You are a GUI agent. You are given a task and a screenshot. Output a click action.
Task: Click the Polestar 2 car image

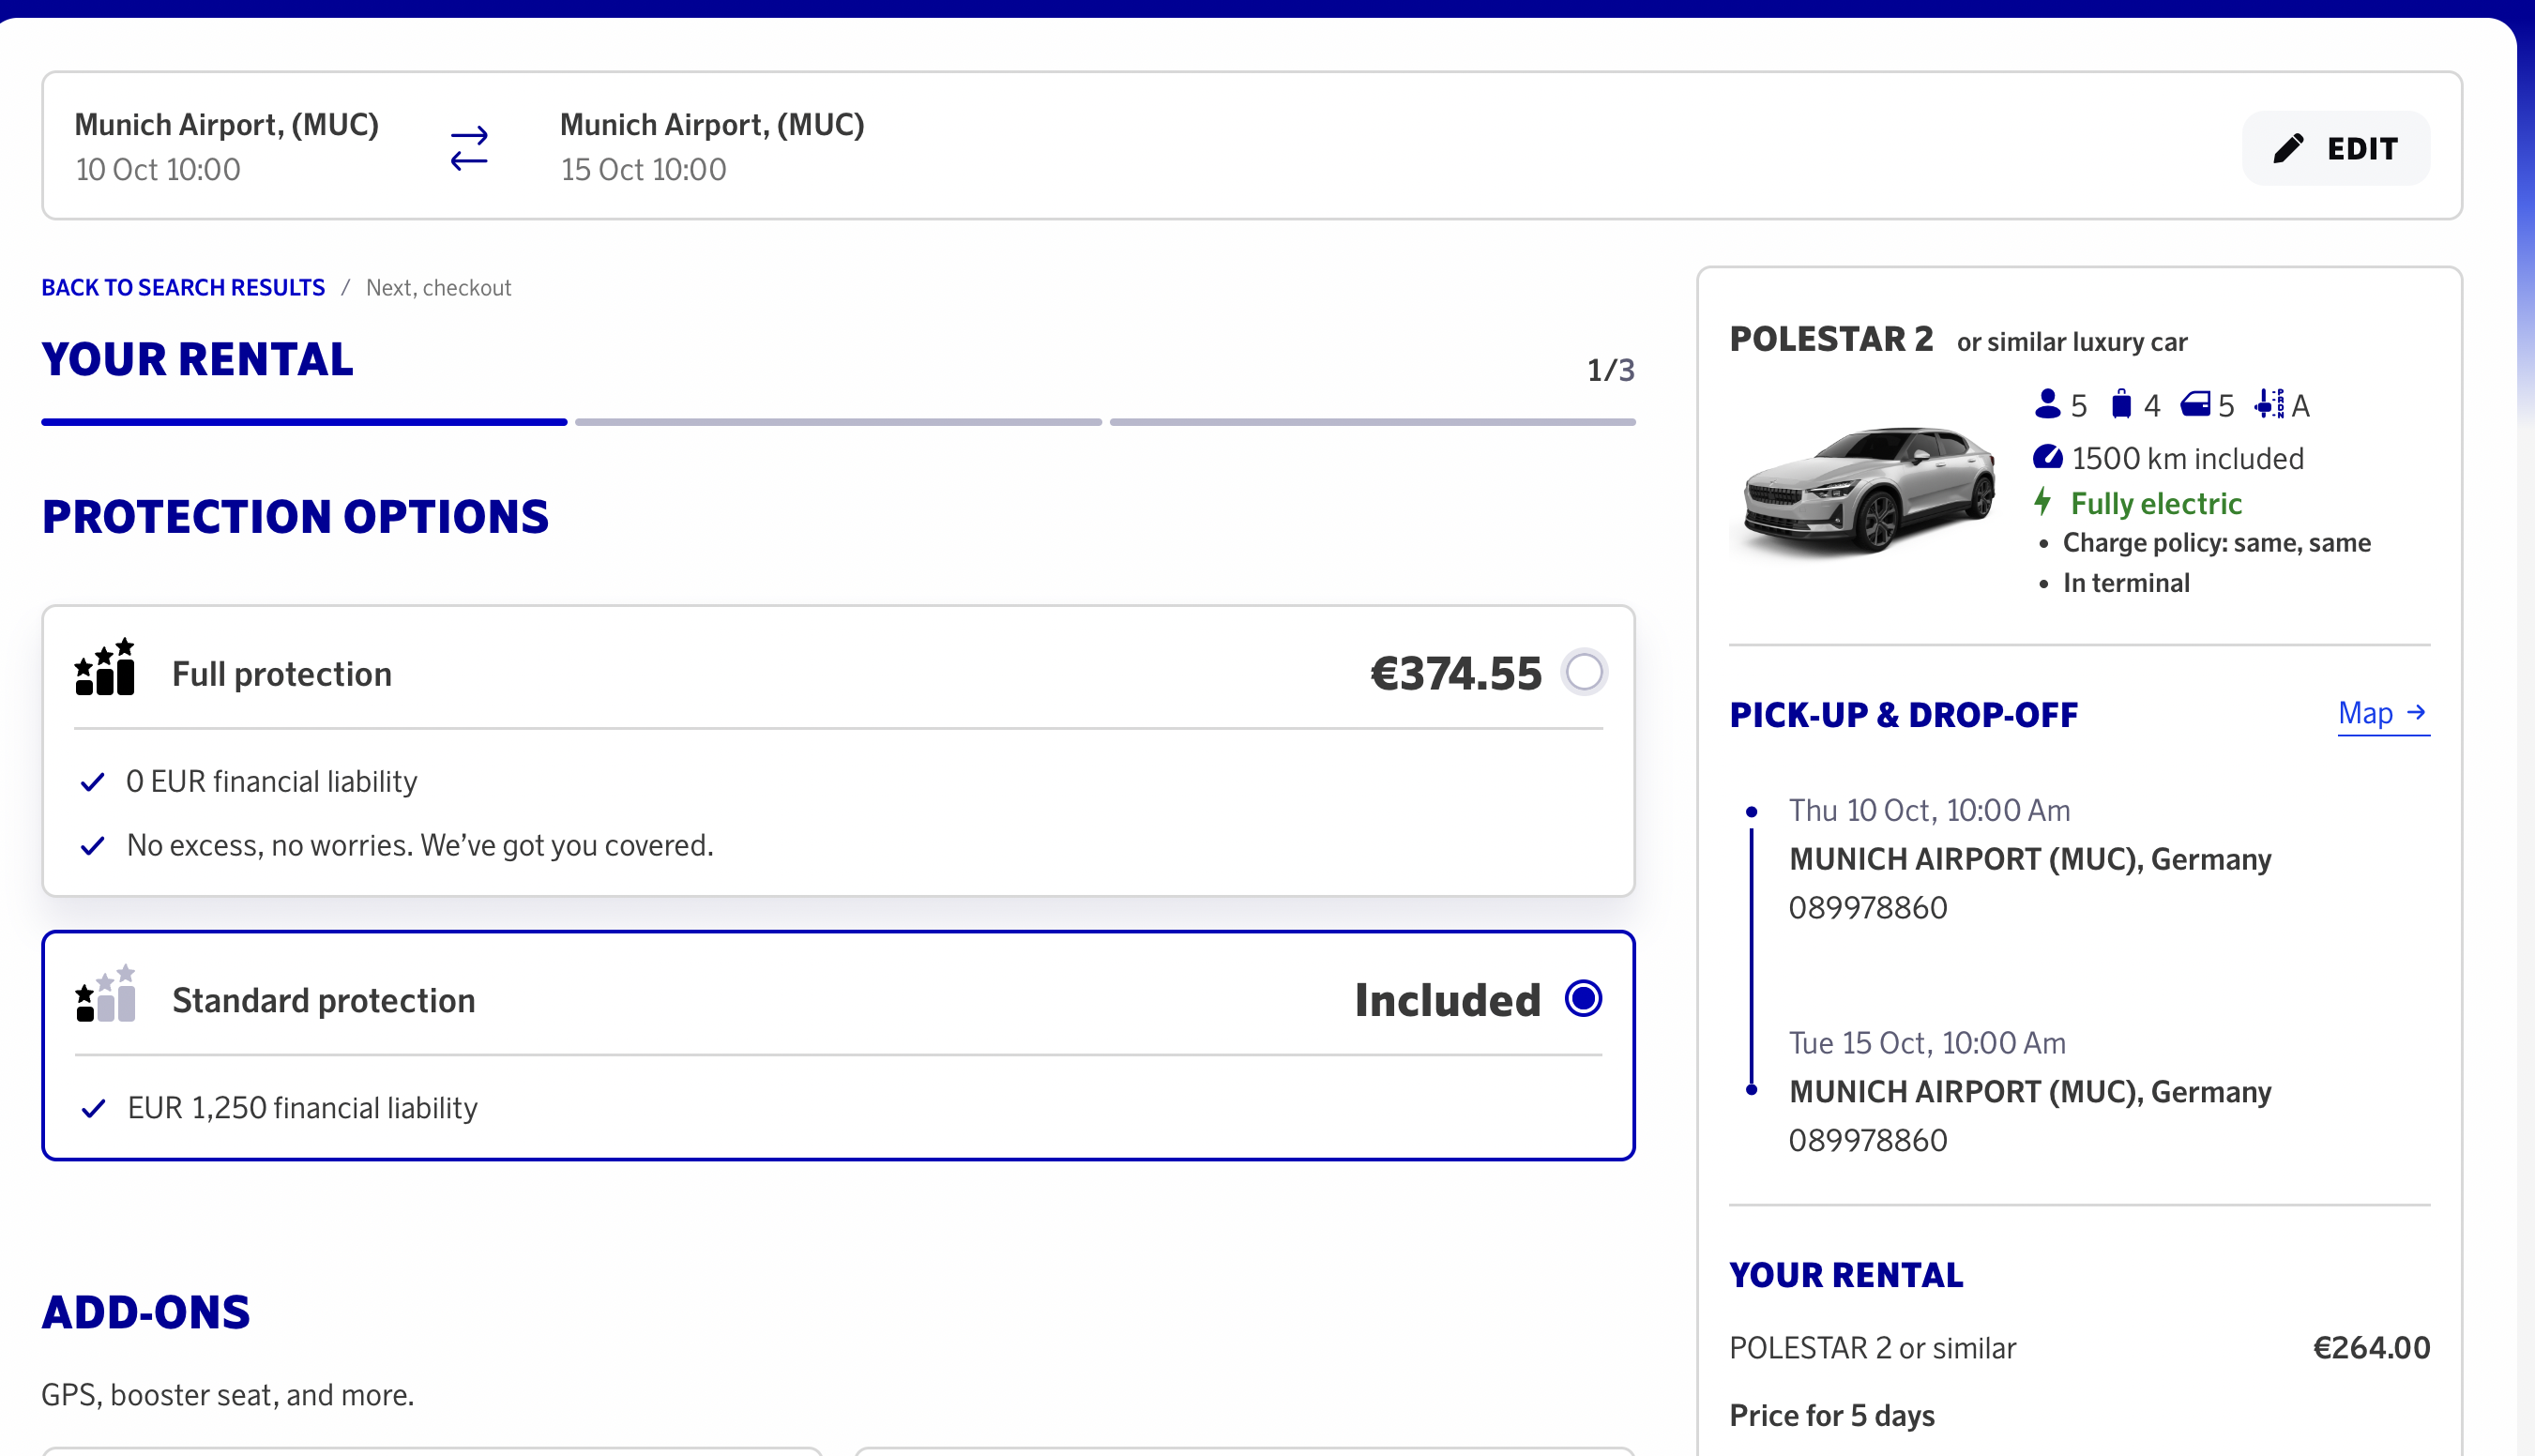1868,490
